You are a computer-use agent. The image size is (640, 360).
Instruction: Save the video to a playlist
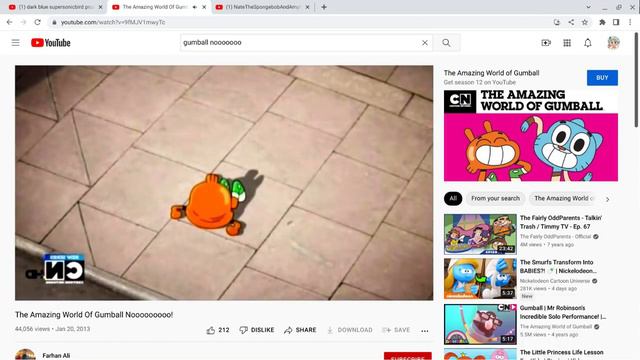(396, 330)
